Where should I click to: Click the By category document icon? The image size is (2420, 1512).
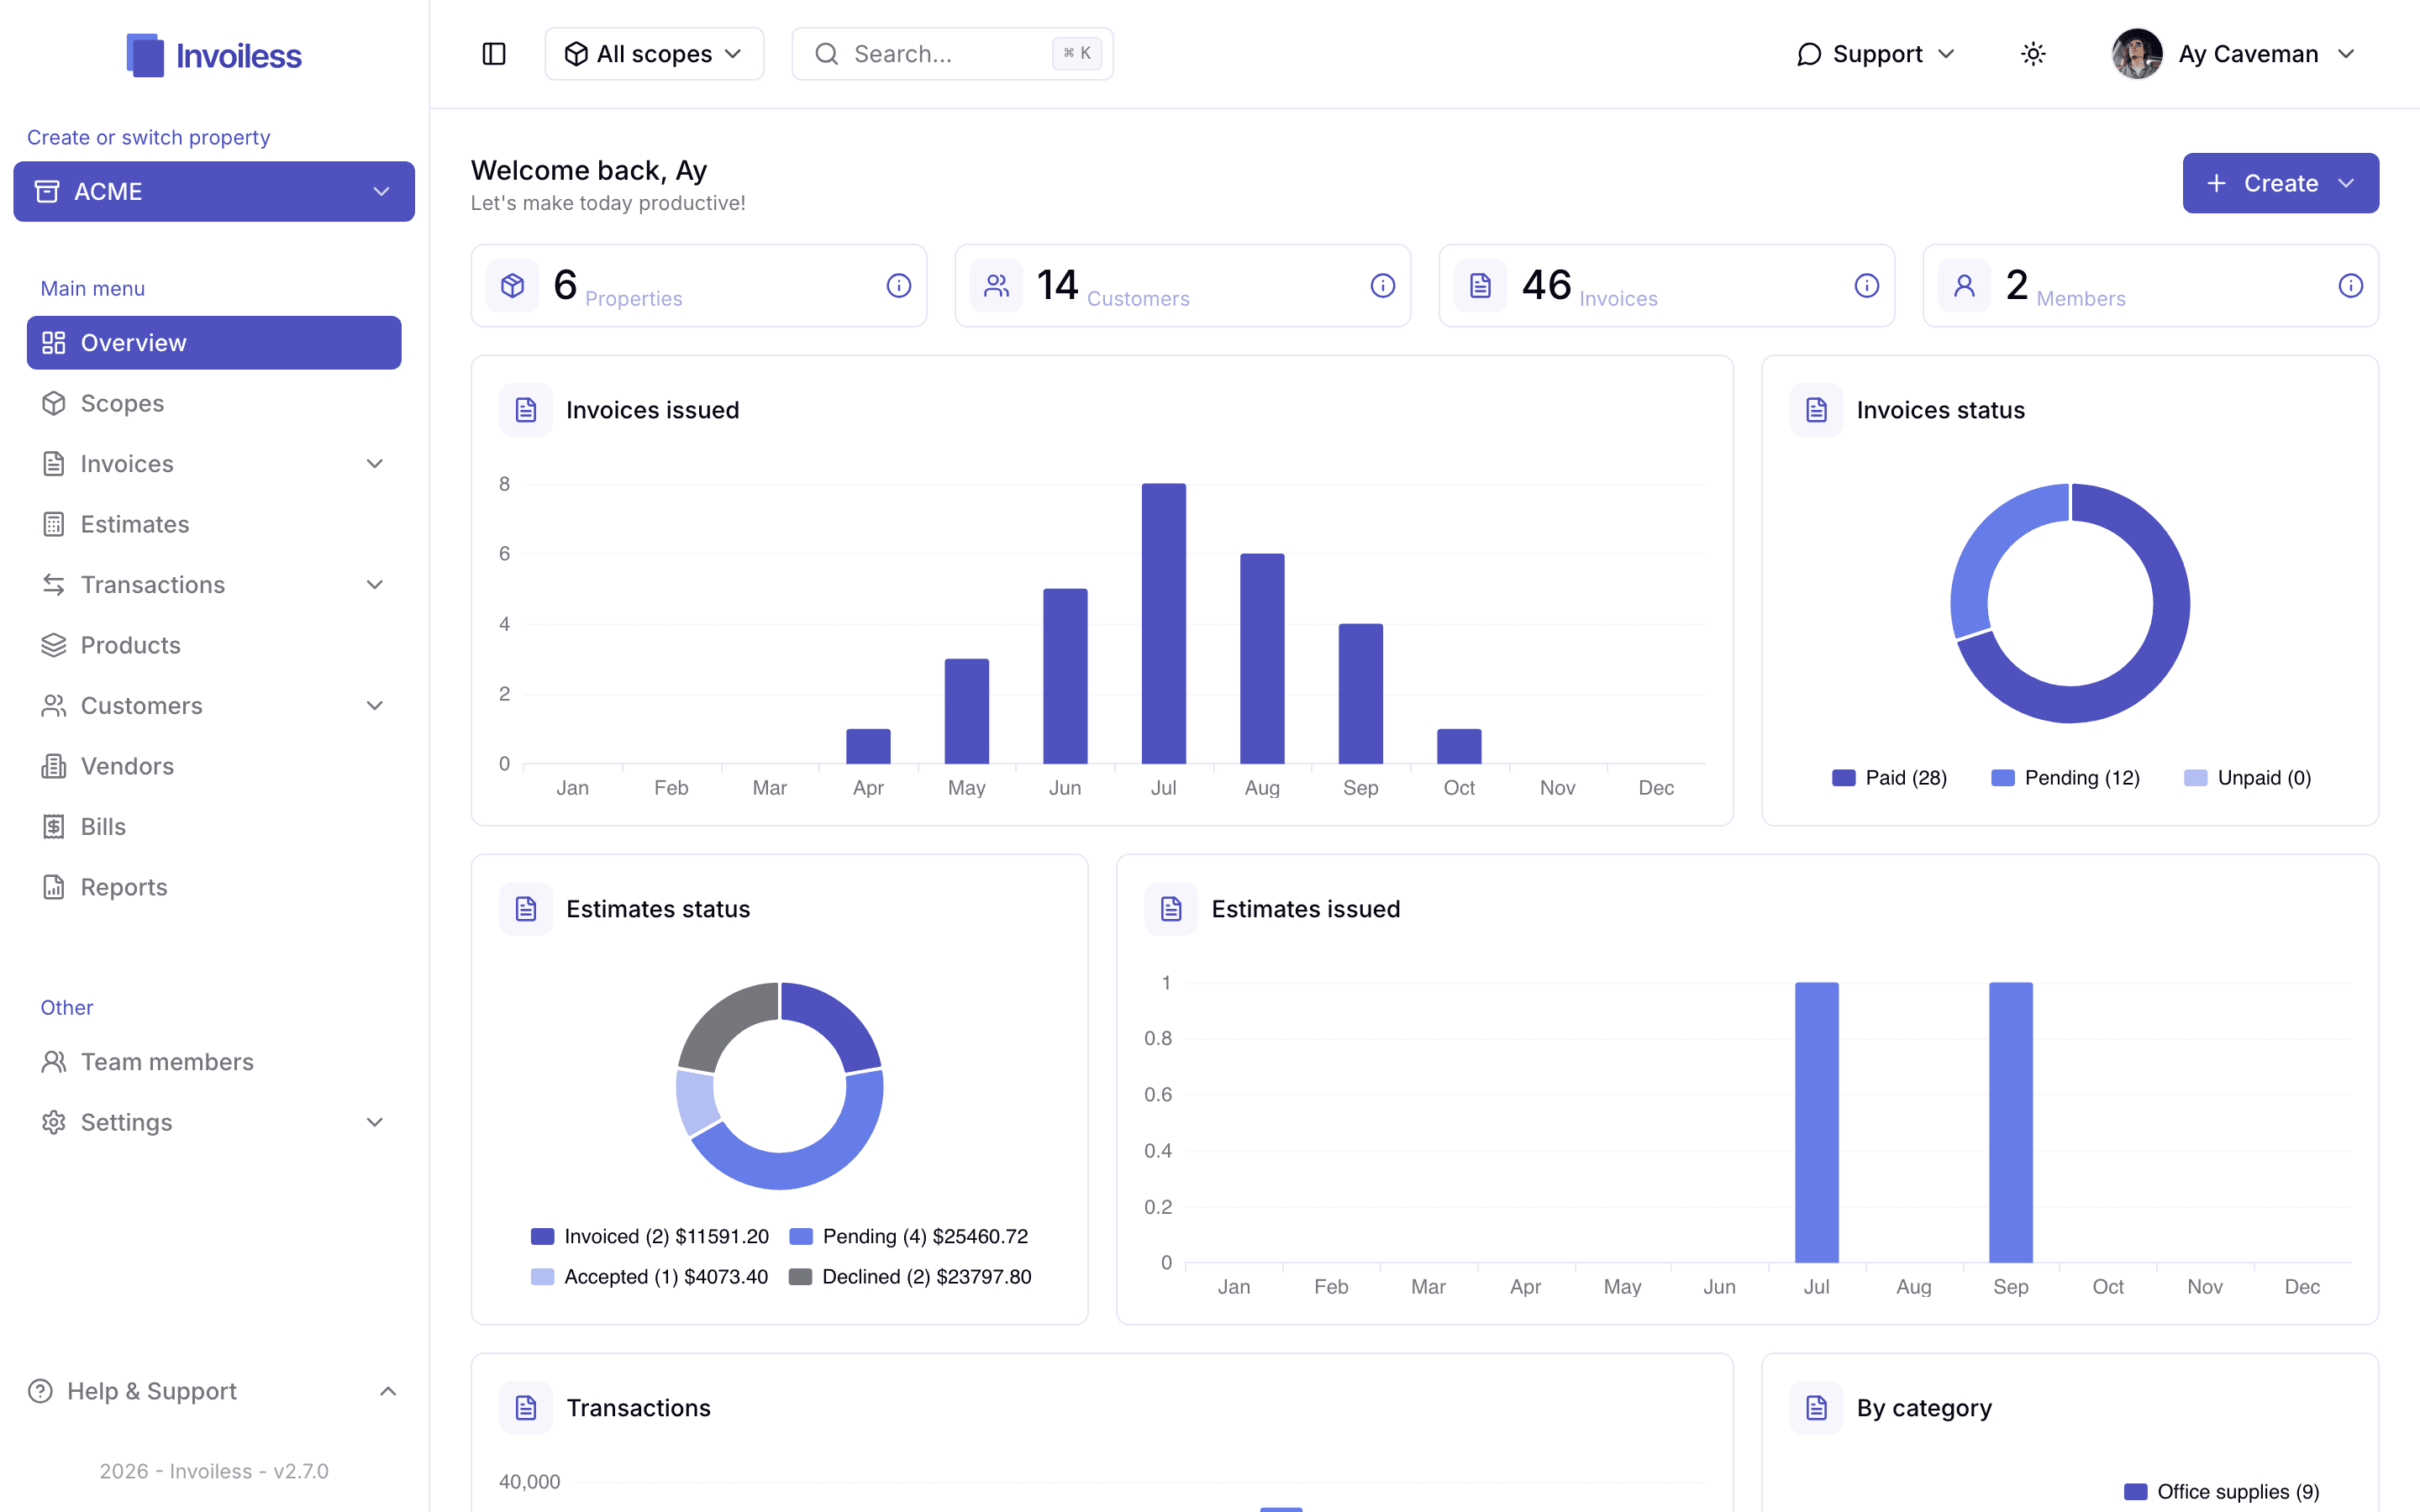point(1817,1408)
